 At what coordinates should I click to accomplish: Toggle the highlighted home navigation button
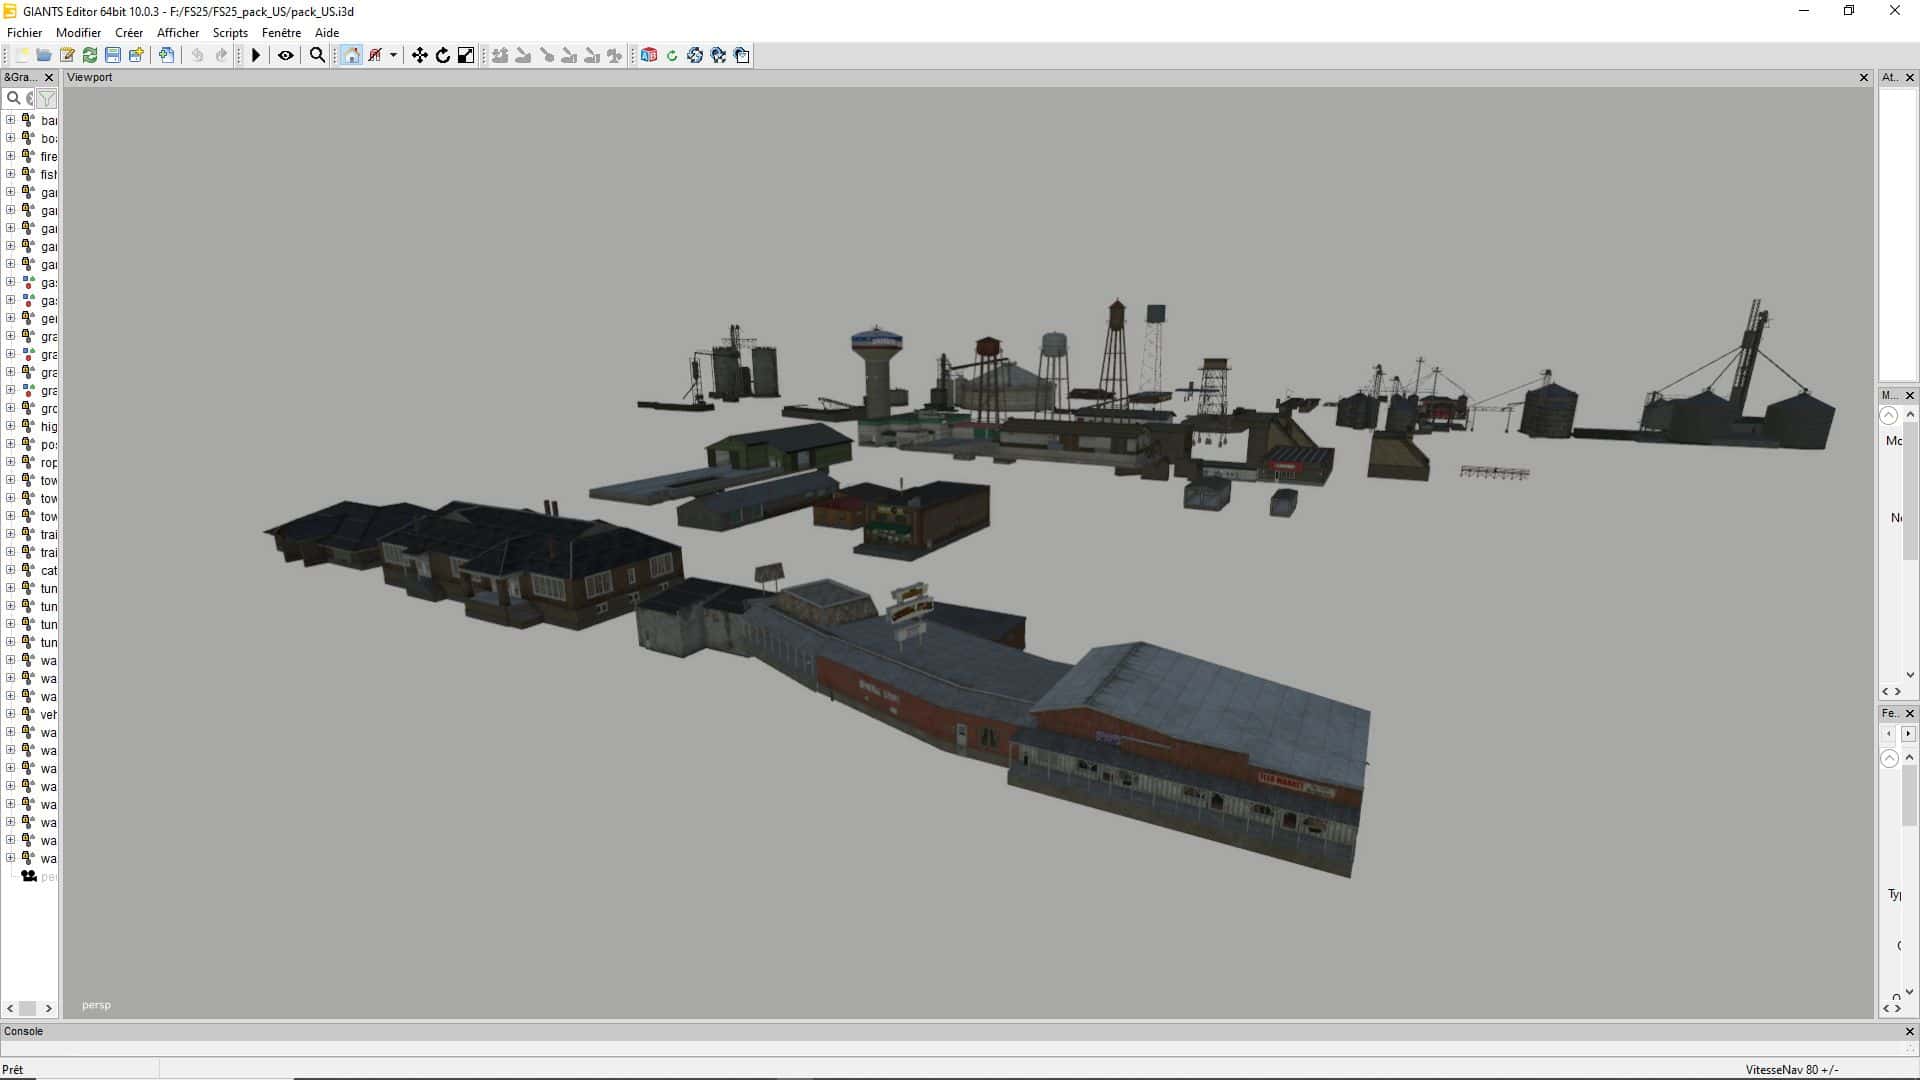(351, 56)
